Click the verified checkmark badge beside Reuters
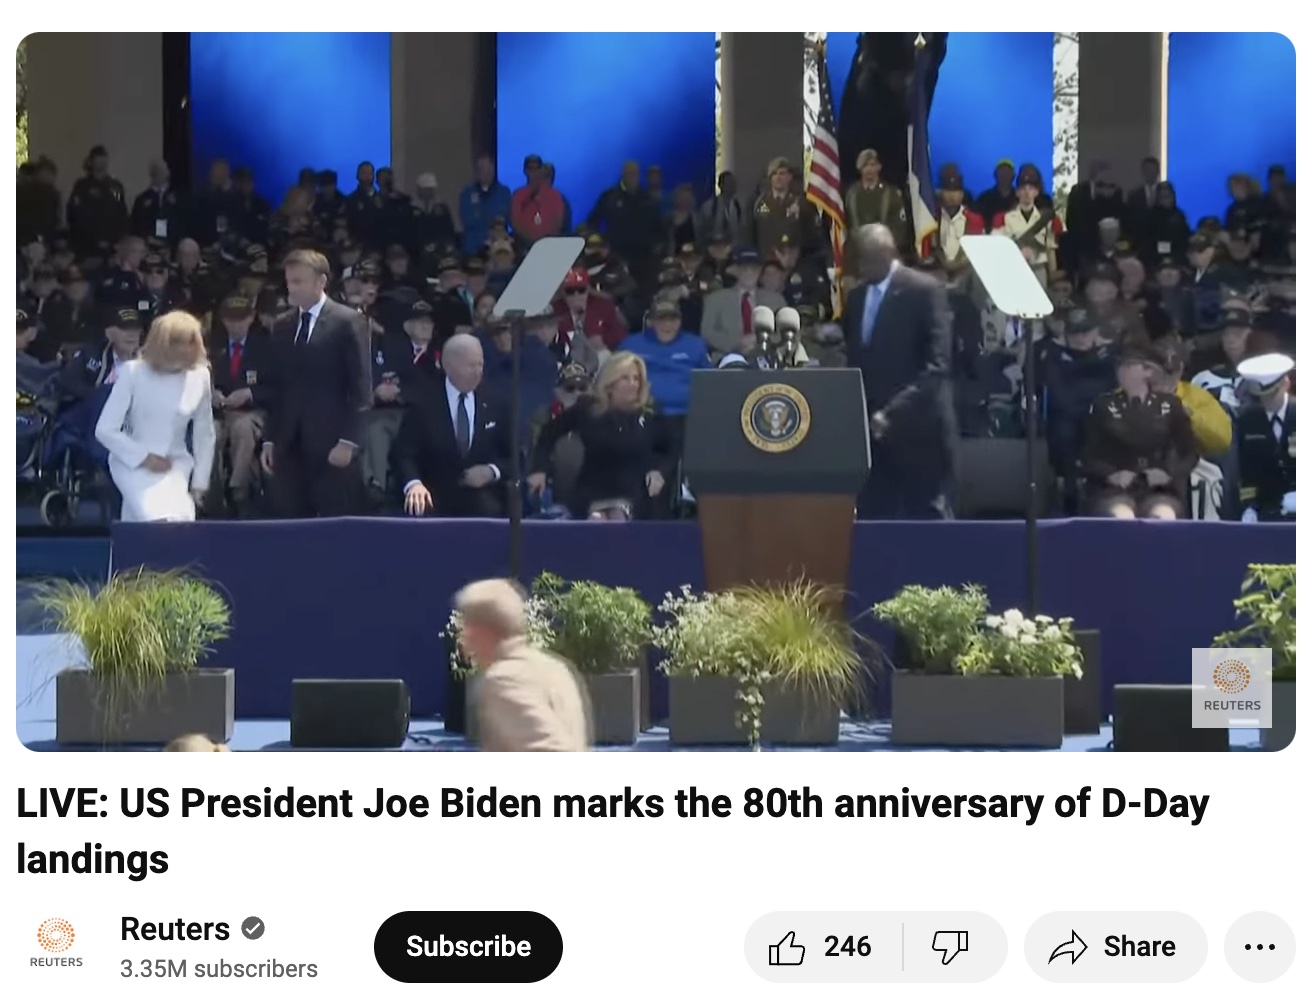Viewport: 1316px width, 1008px height. 254,928
